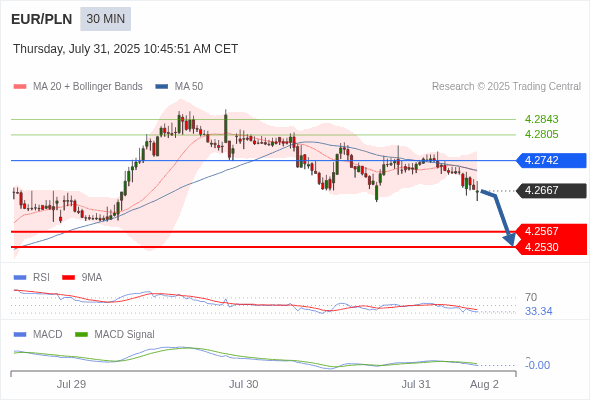This screenshot has width=590, height=400.
Task: Click the blue MACD legend swatch
Action: (20, 335)
